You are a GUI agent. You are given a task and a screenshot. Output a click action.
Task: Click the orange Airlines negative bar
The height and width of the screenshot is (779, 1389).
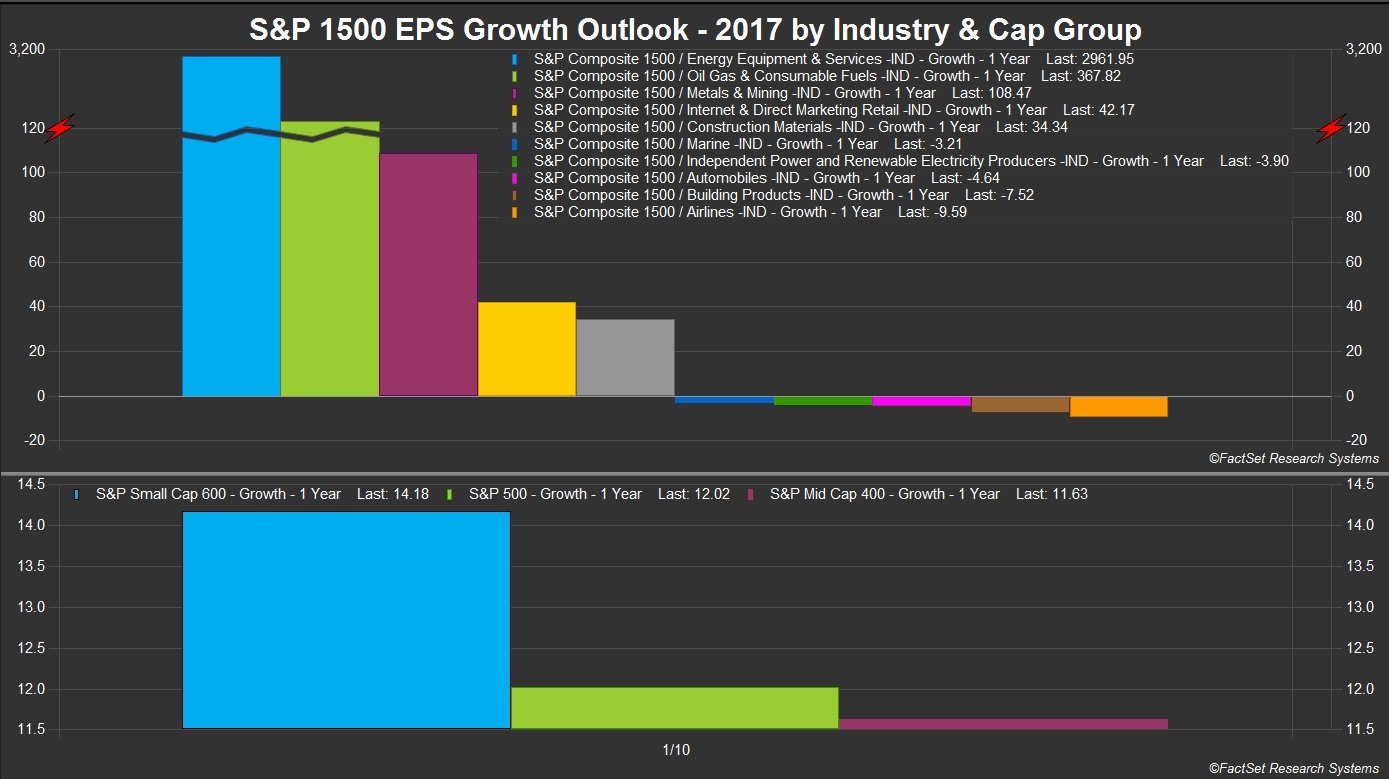(1119, 407)
